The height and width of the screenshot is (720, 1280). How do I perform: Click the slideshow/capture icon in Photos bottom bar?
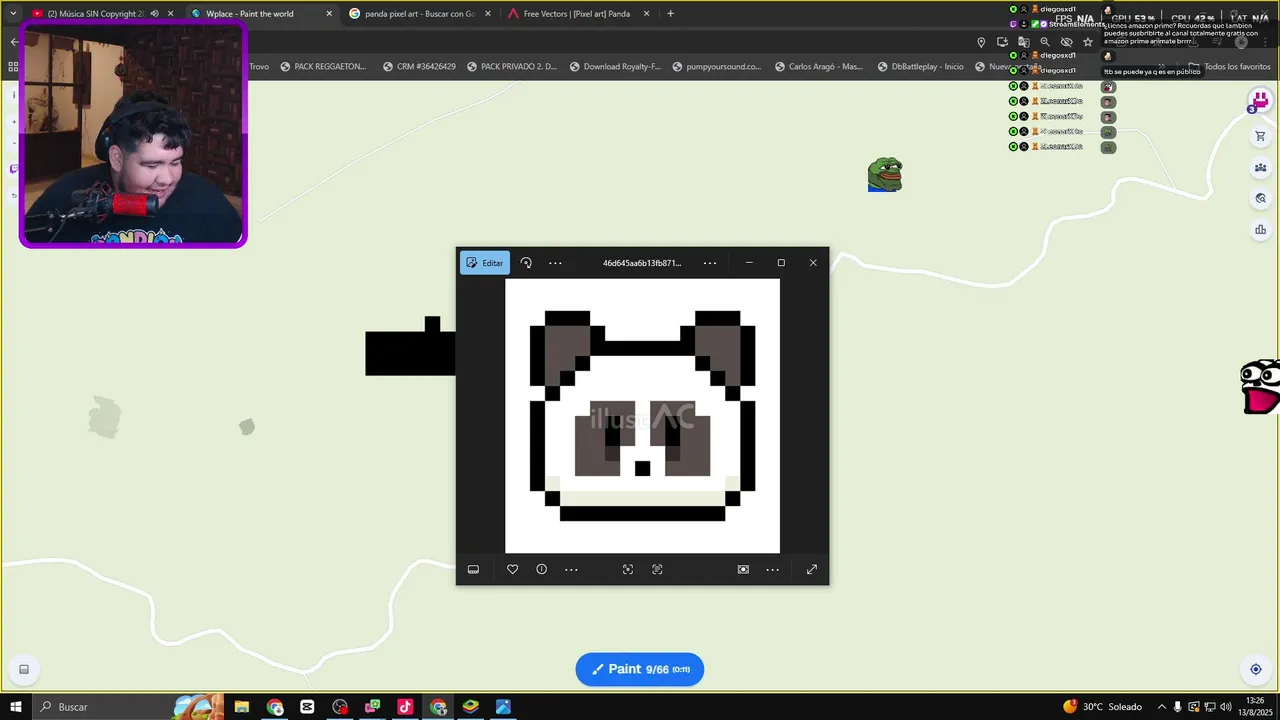pyautogui.click(x=743, y=569)
